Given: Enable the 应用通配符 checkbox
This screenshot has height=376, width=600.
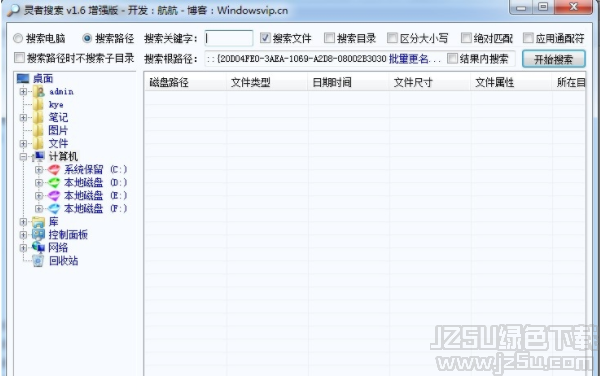Looking at the screenshot, I should point(528,38).
